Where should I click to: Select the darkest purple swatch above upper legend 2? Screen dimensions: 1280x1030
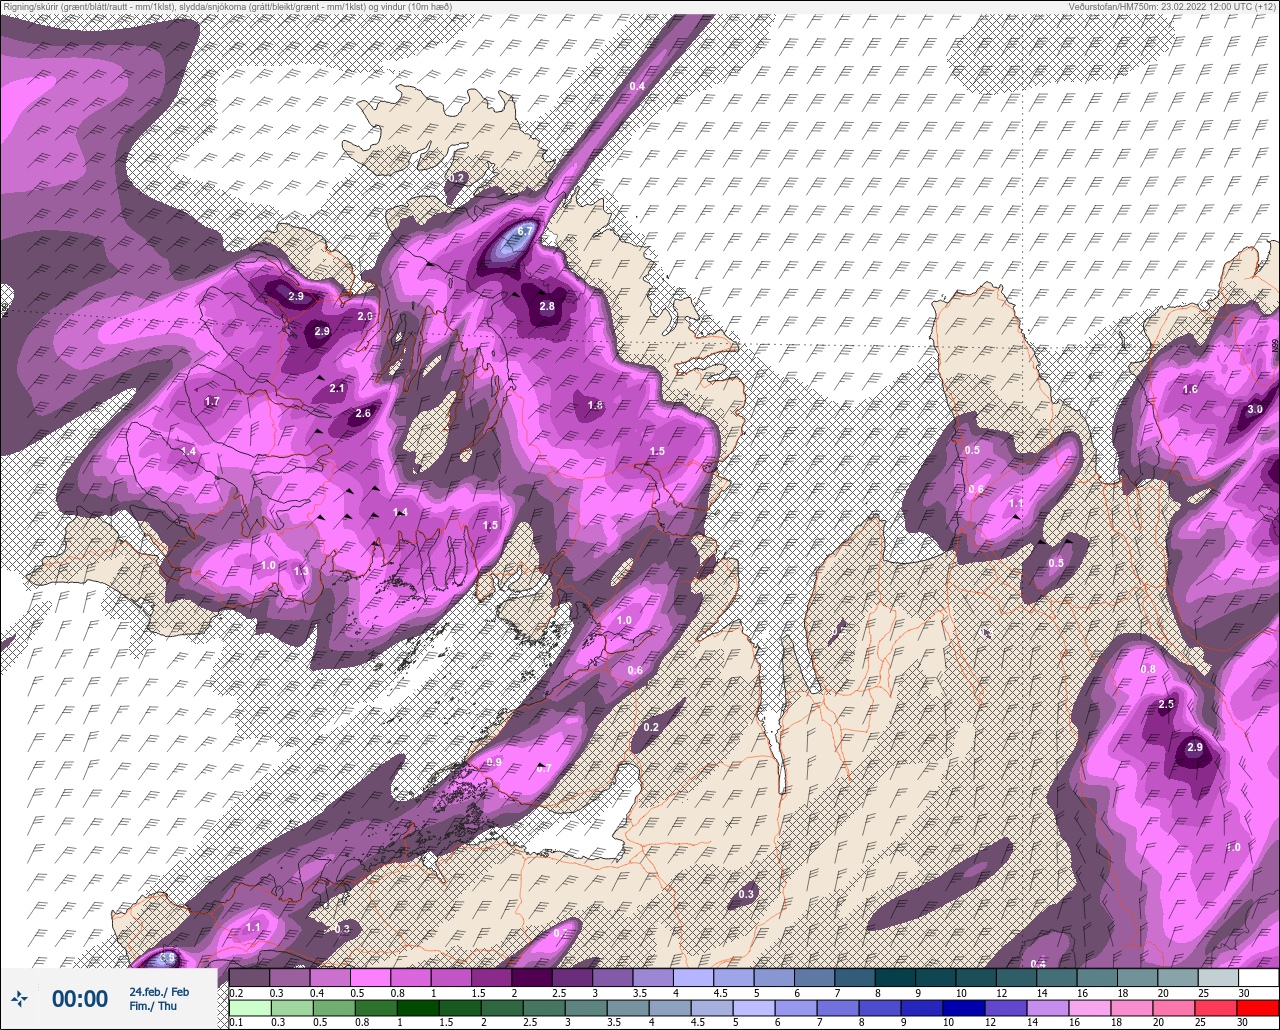point(532,977)
